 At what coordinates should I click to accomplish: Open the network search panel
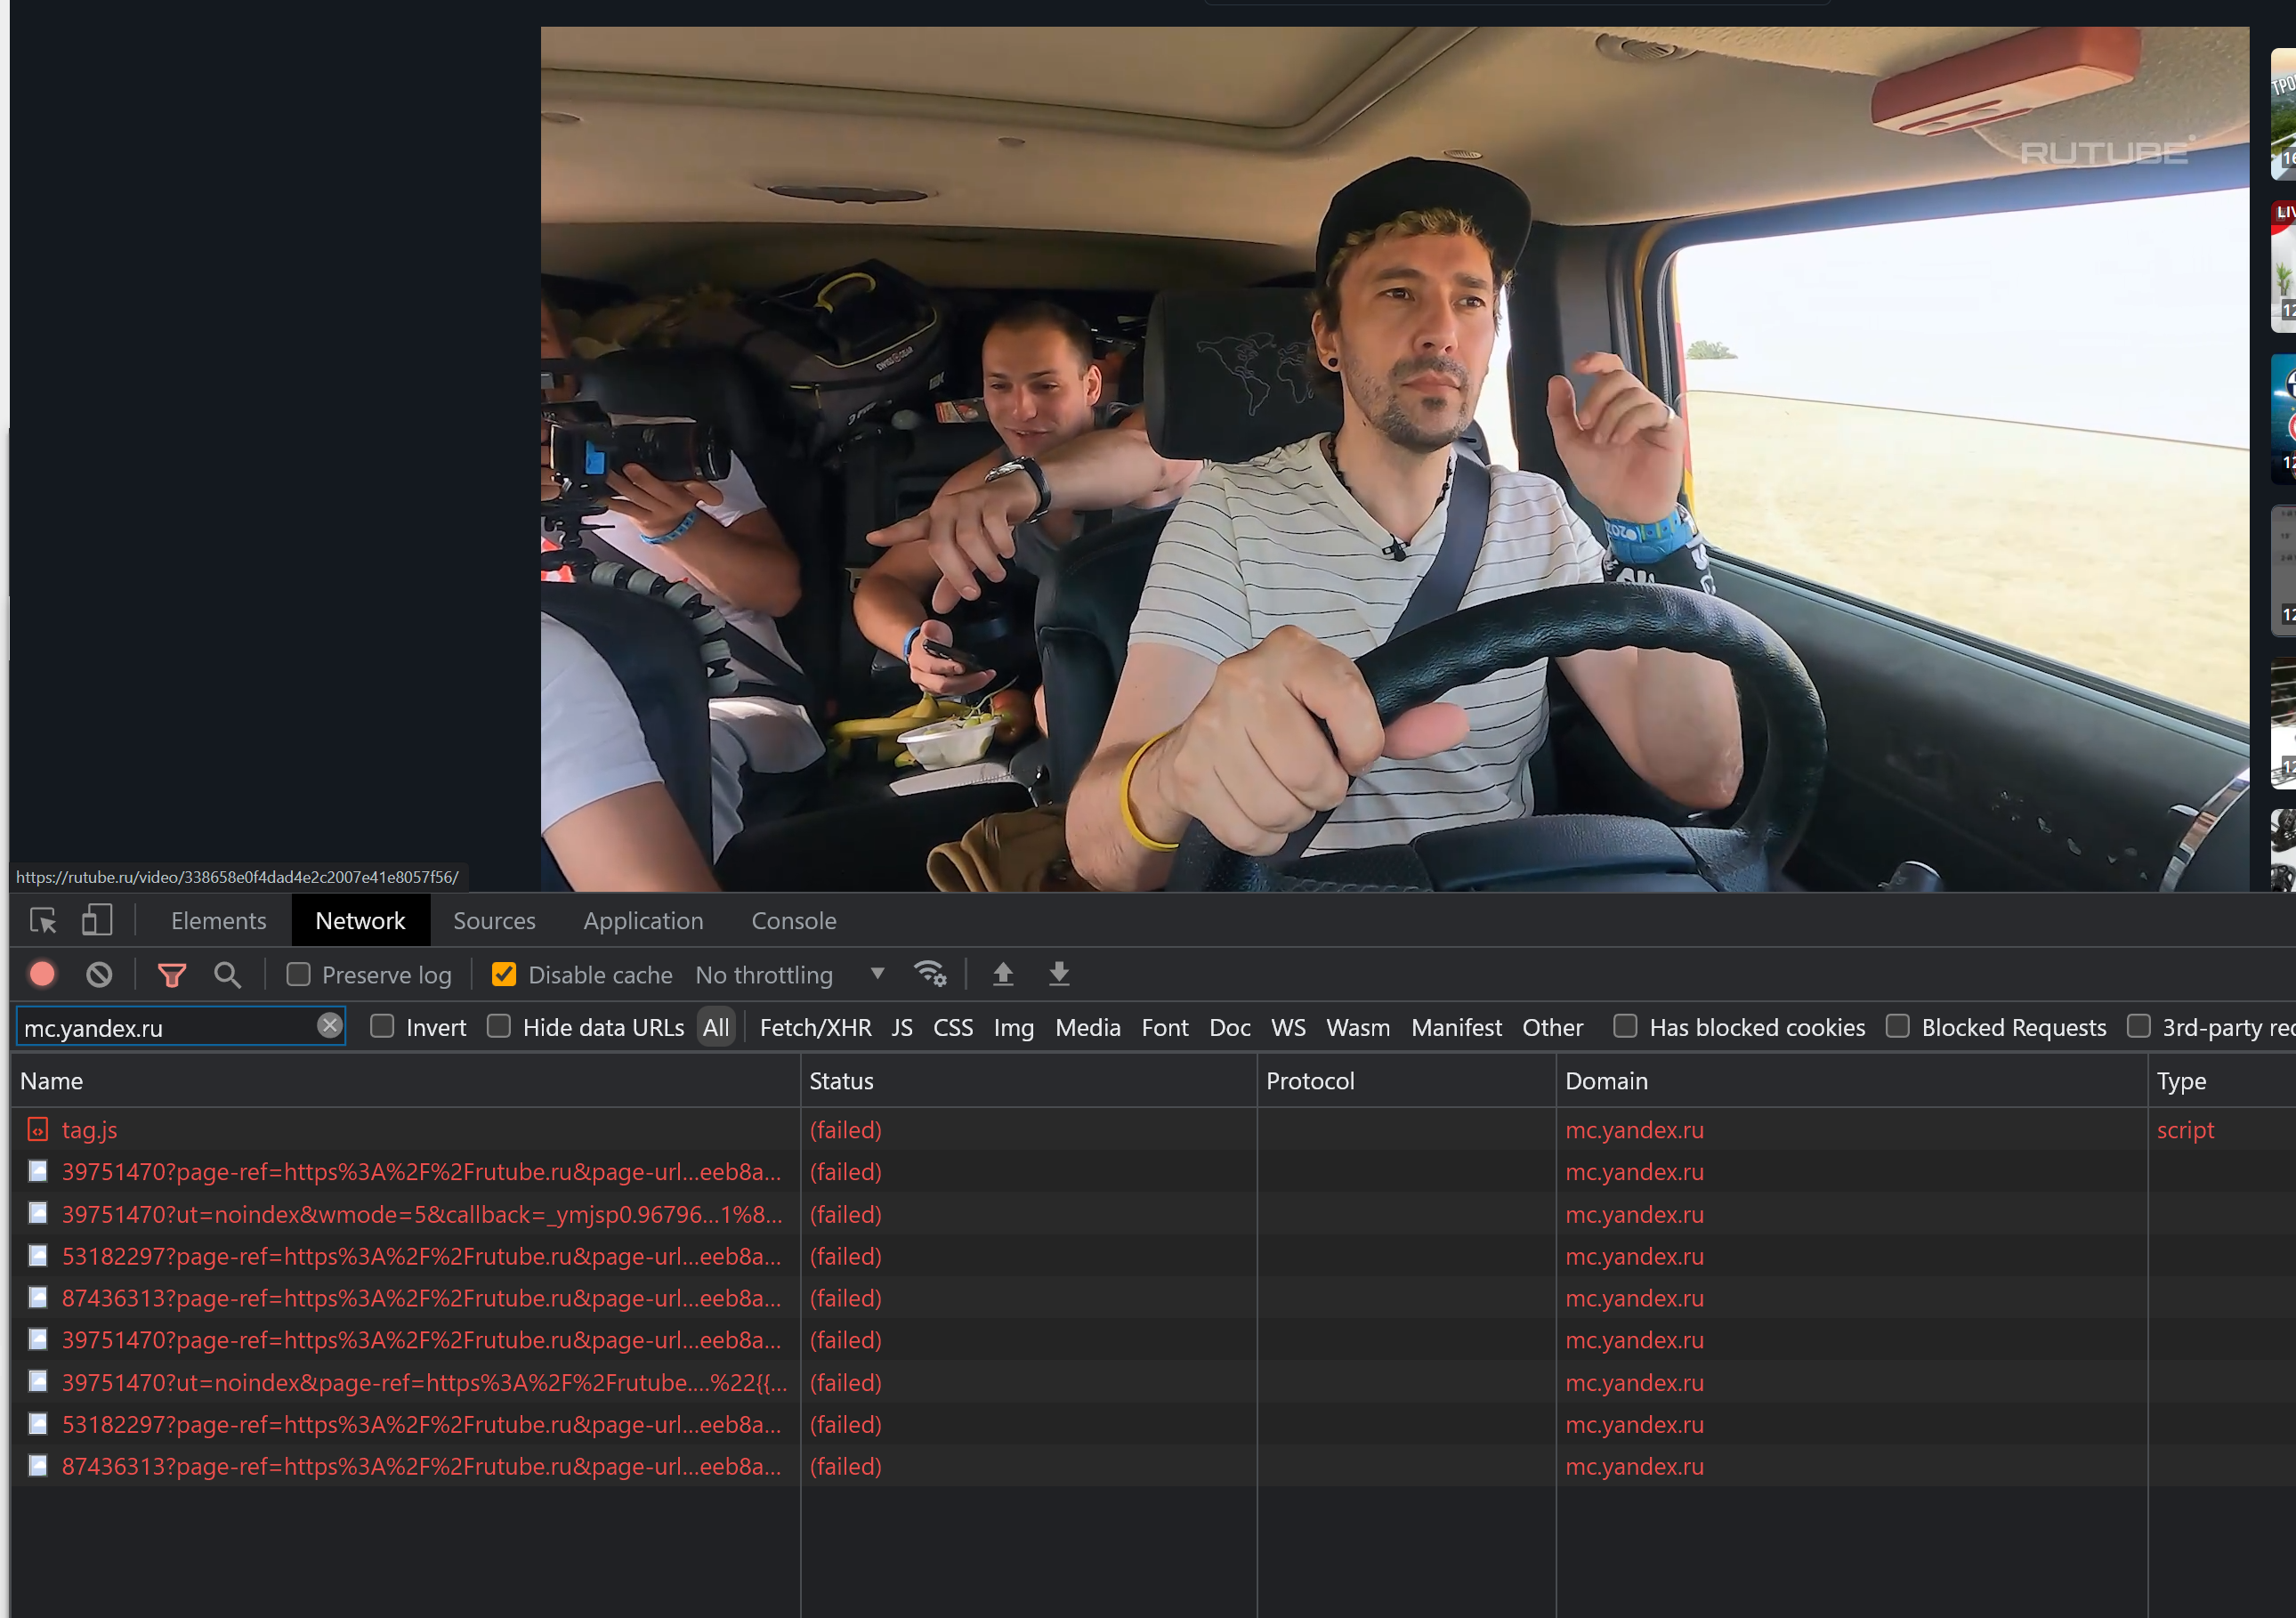(x=227, y=974)
